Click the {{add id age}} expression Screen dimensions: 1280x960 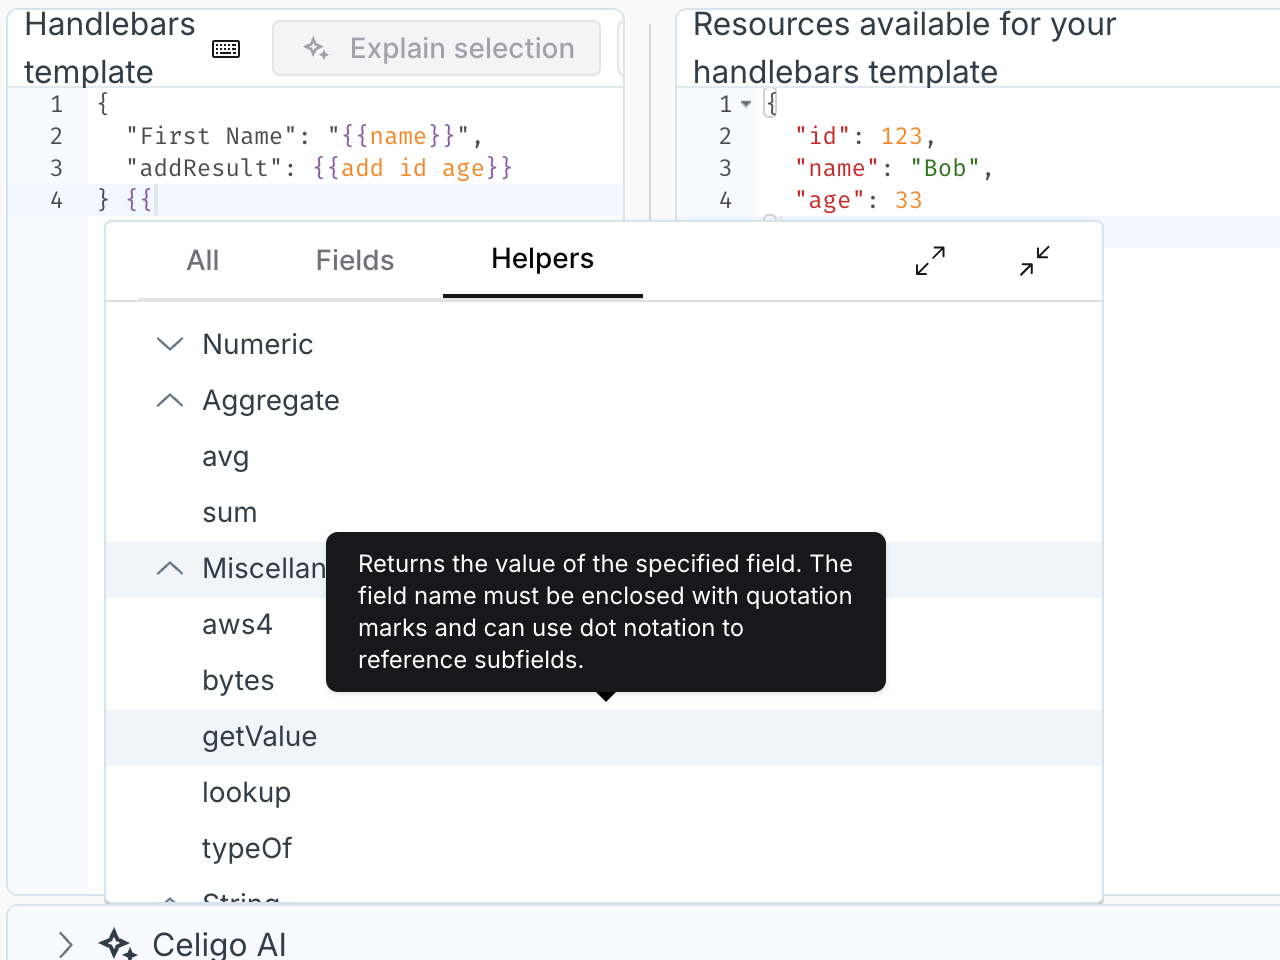pyautogui.click(x=412, y=168)
